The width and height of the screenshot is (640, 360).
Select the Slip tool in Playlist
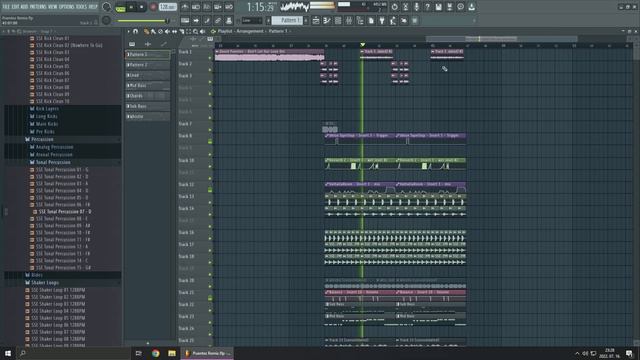[x=174, y=31]
